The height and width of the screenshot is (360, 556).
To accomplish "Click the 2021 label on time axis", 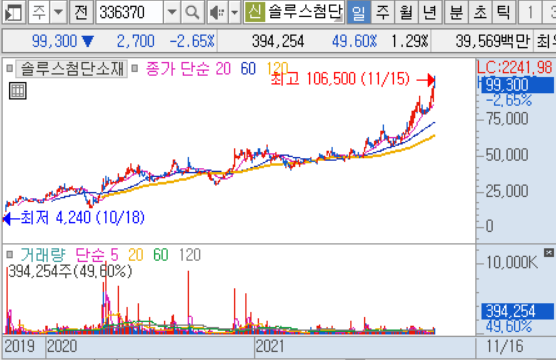I will pos(269,346).
